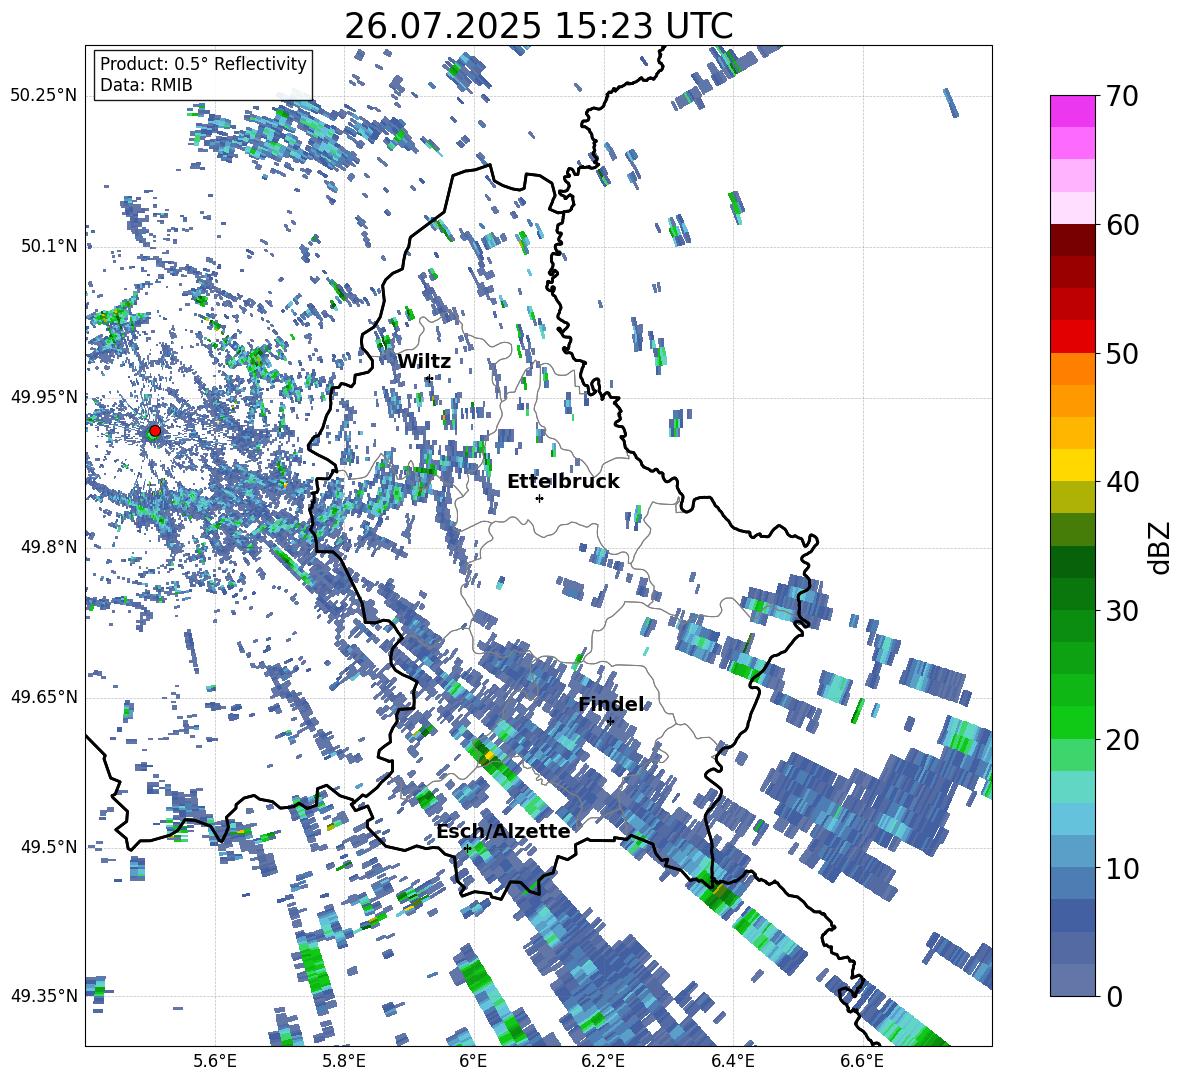
Task: Click the Ettelbruck city label
Action: pyautogui.click(x=563, y=482)
